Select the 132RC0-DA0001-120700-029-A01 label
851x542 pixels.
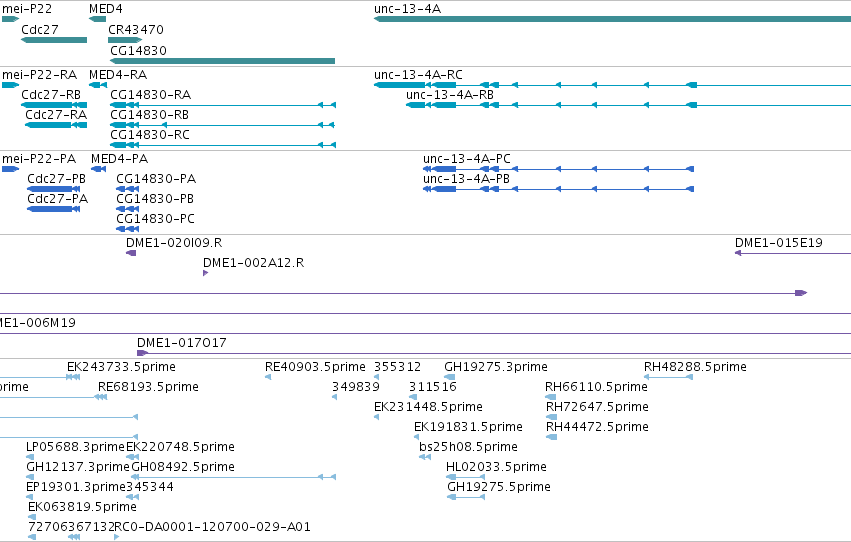coord(205,527)
